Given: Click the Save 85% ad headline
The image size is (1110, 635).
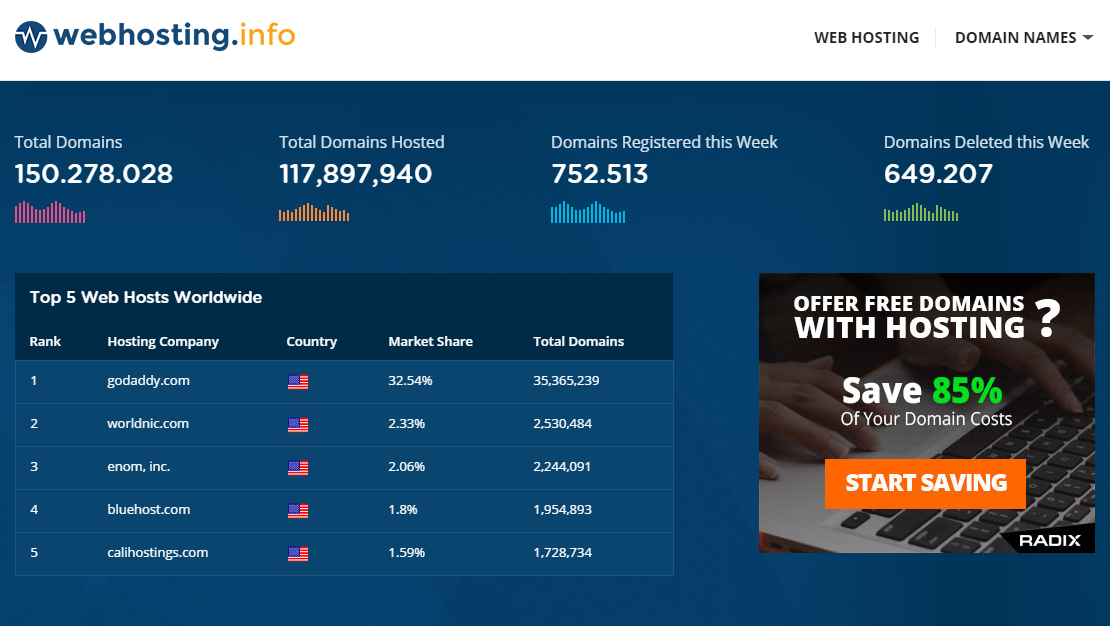Looking at the screenshot, I should pos(922,390).
